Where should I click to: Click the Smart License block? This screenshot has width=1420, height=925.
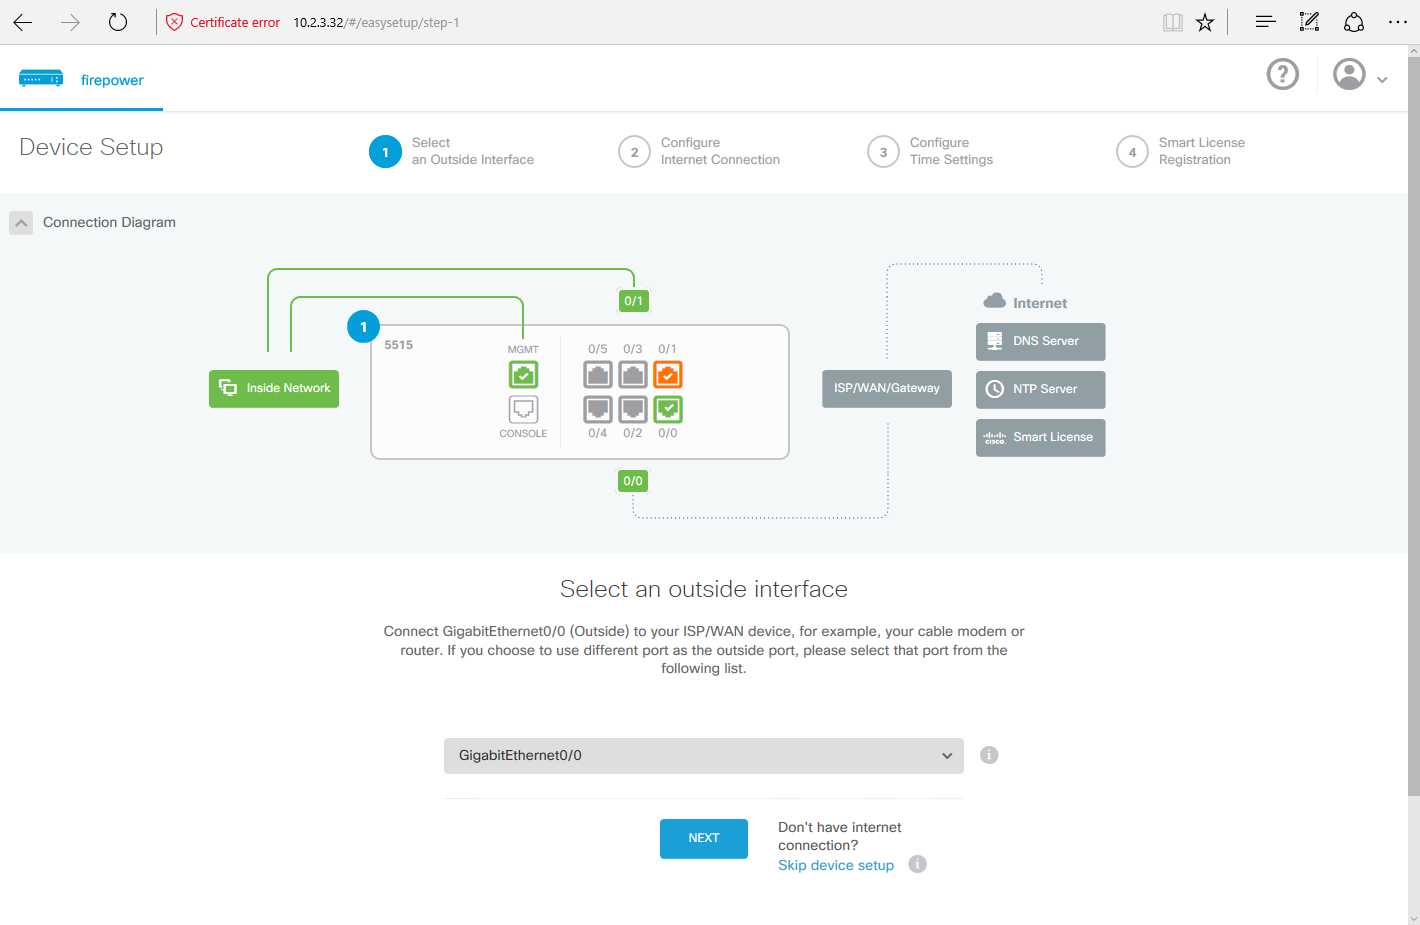(1040, 437)
